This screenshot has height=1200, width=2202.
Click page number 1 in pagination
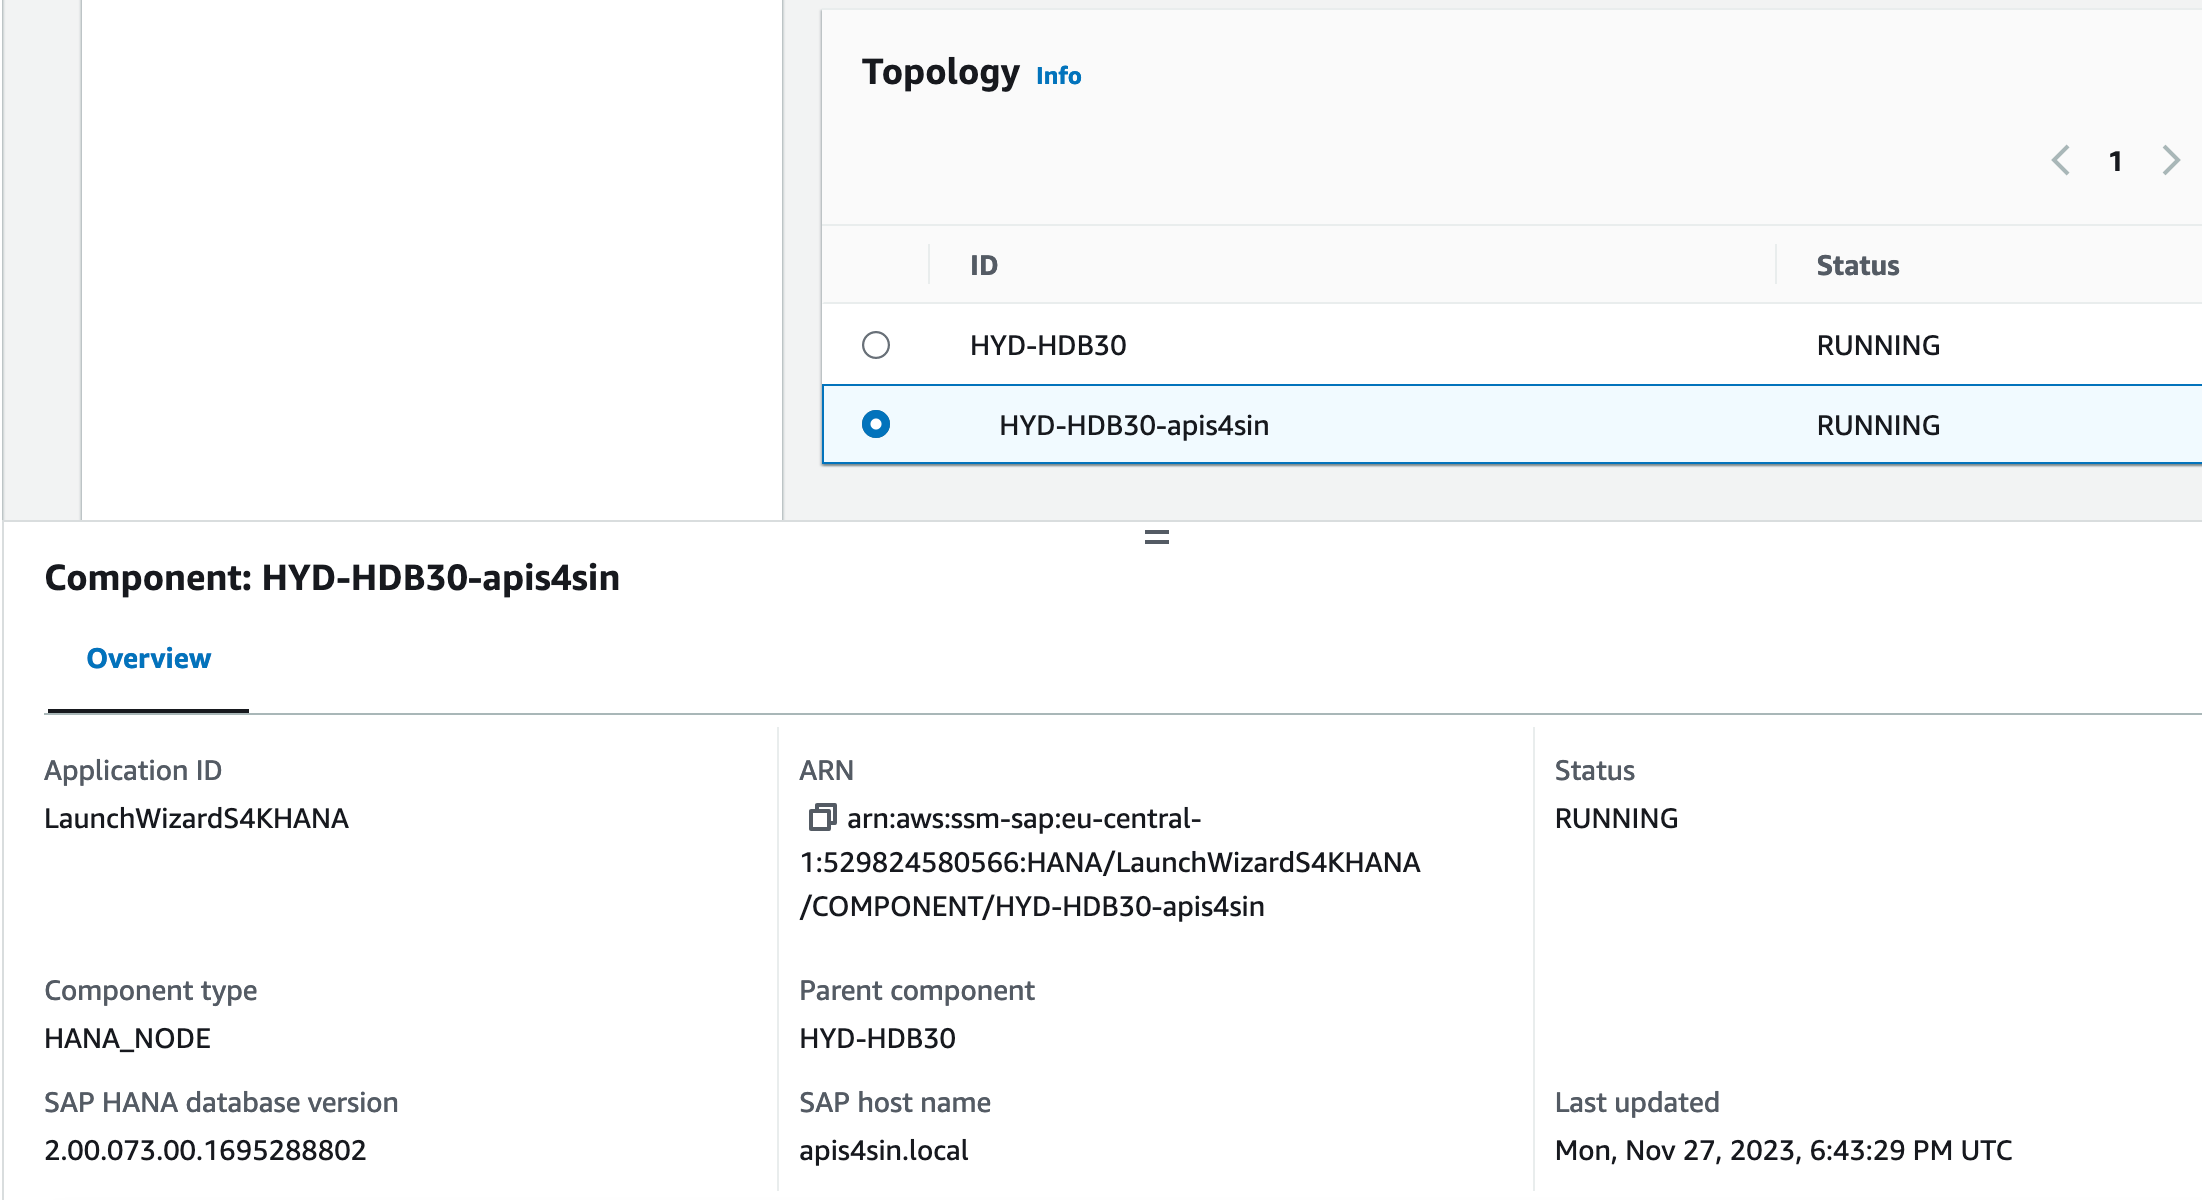click(2115, 161)
